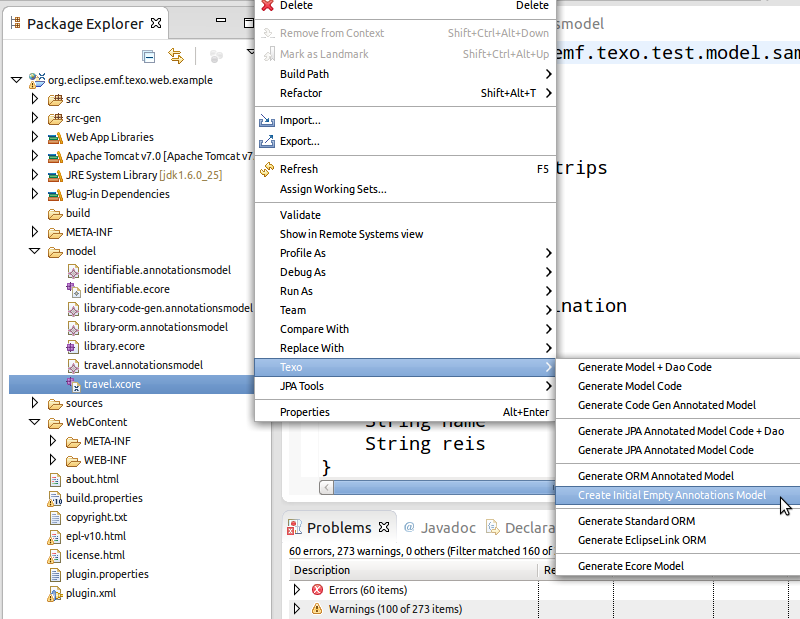Select Create Initial Empty Annotations Model
The width and height of the screenshot is (800, 619).
click(678, 495)
